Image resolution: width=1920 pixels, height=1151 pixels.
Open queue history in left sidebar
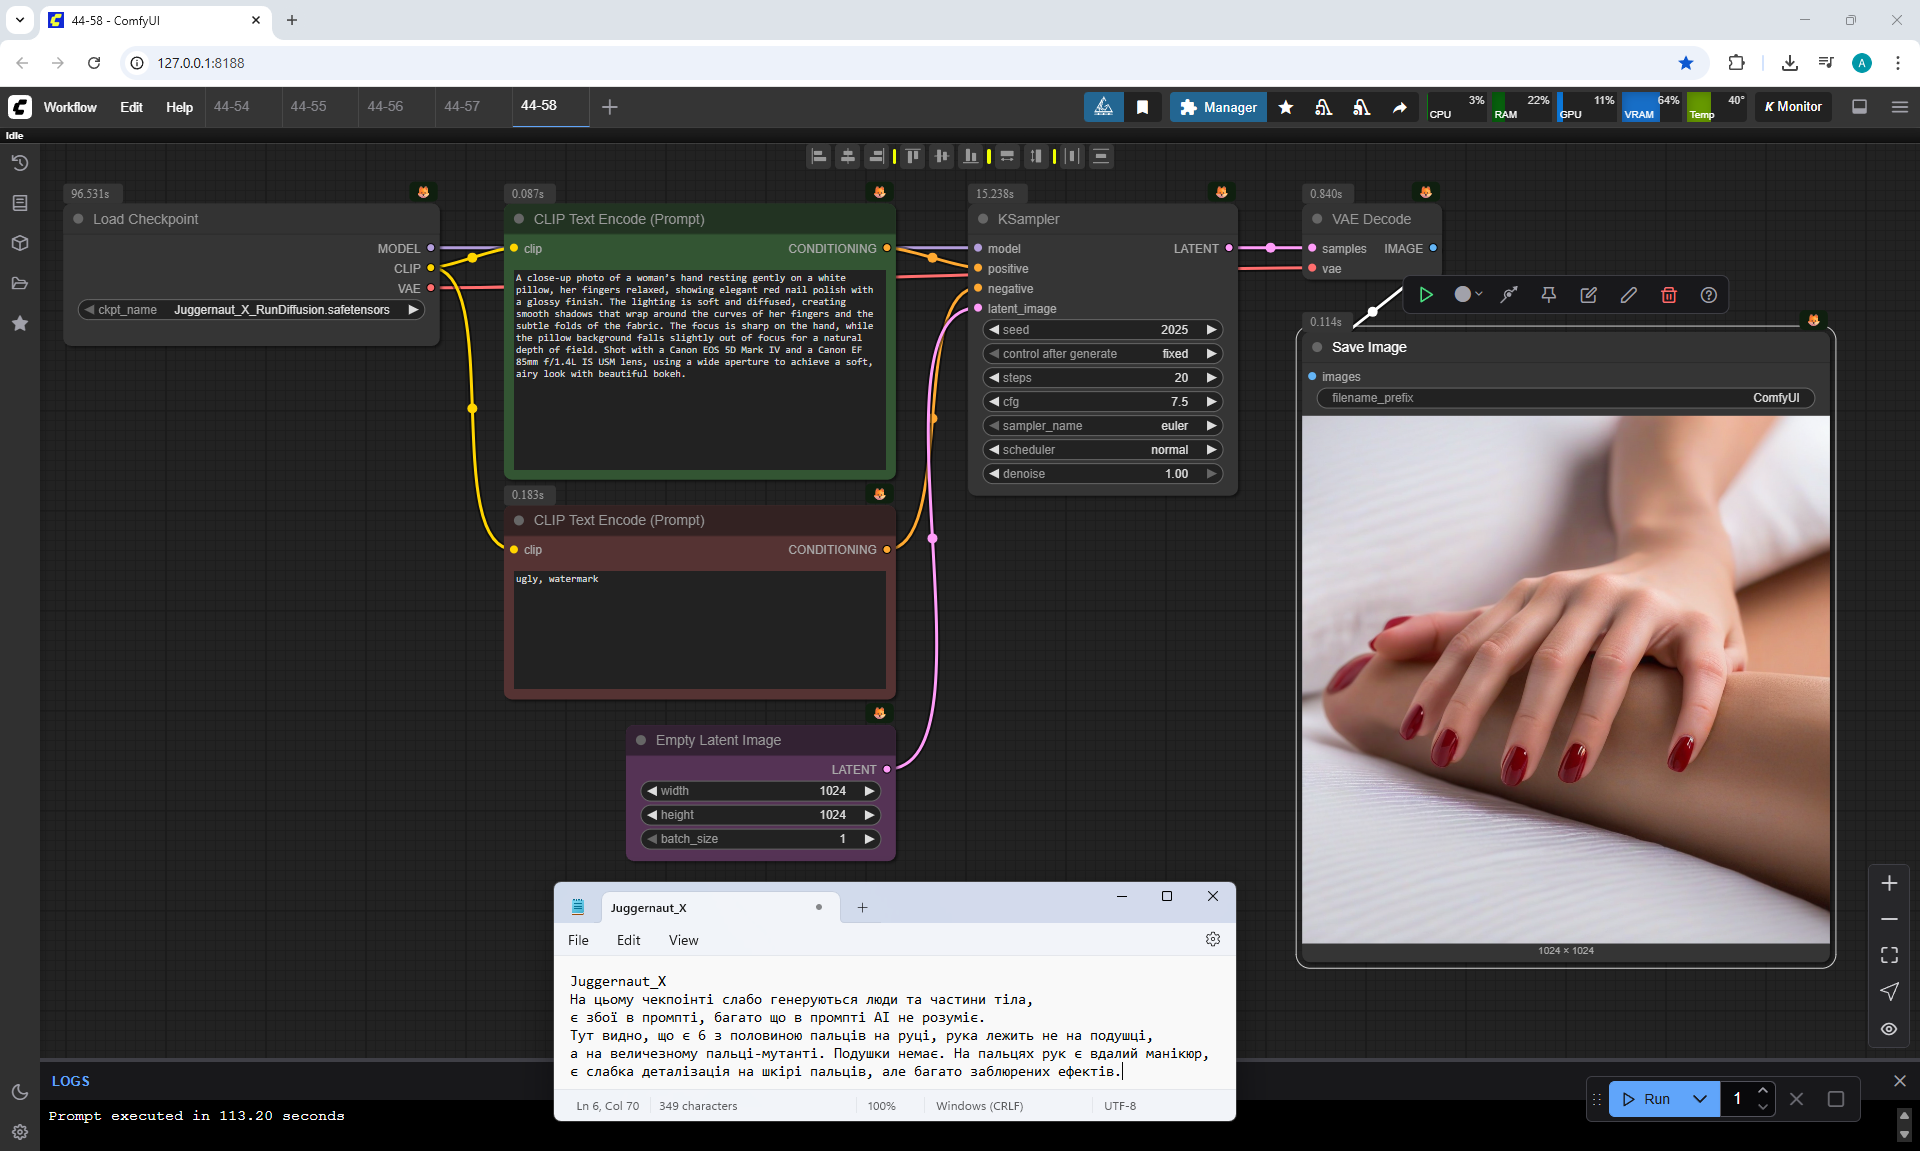(19, 163)
